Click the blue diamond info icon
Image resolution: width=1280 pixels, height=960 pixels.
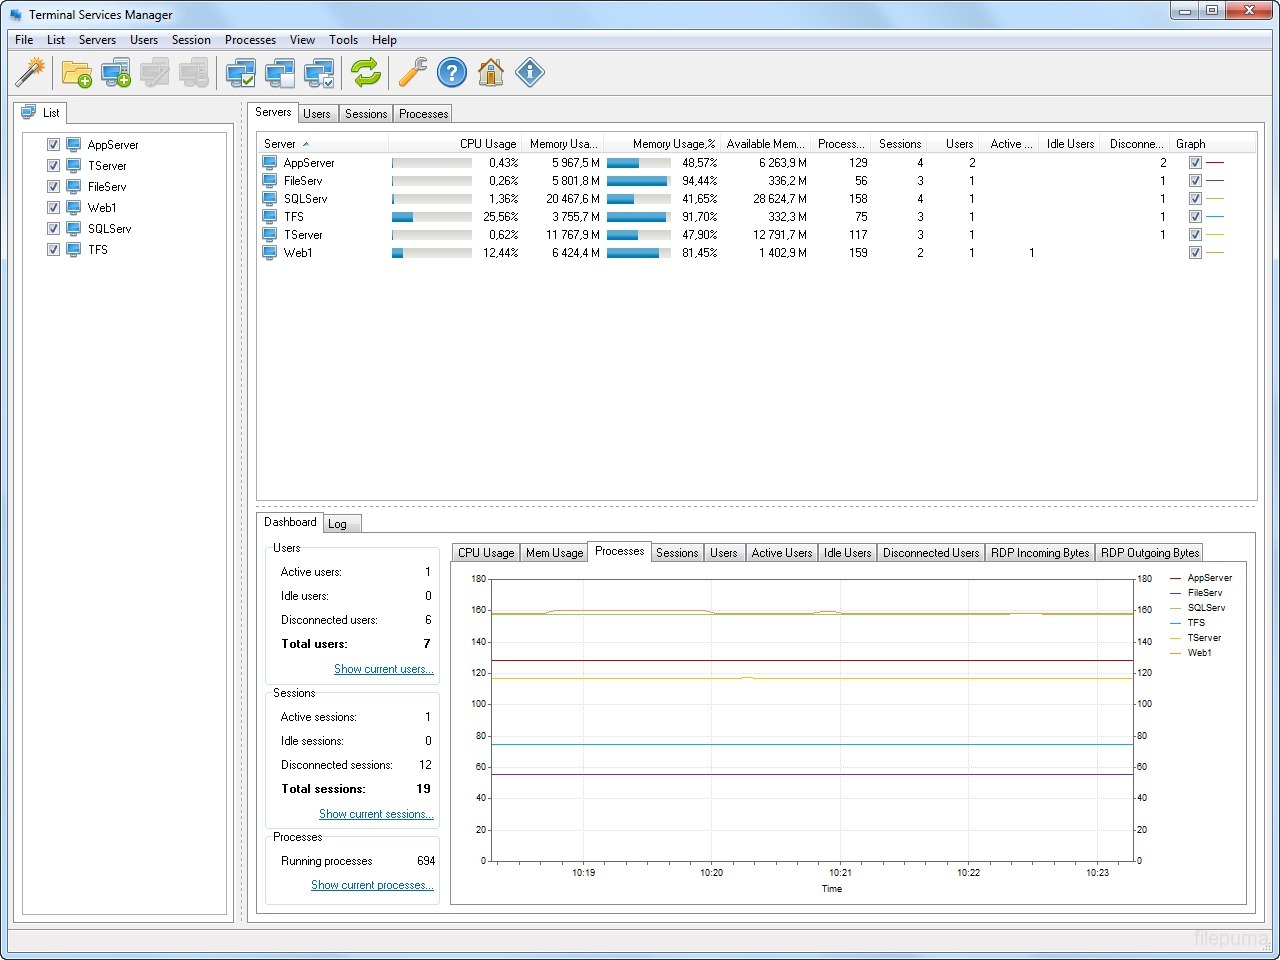530,72
